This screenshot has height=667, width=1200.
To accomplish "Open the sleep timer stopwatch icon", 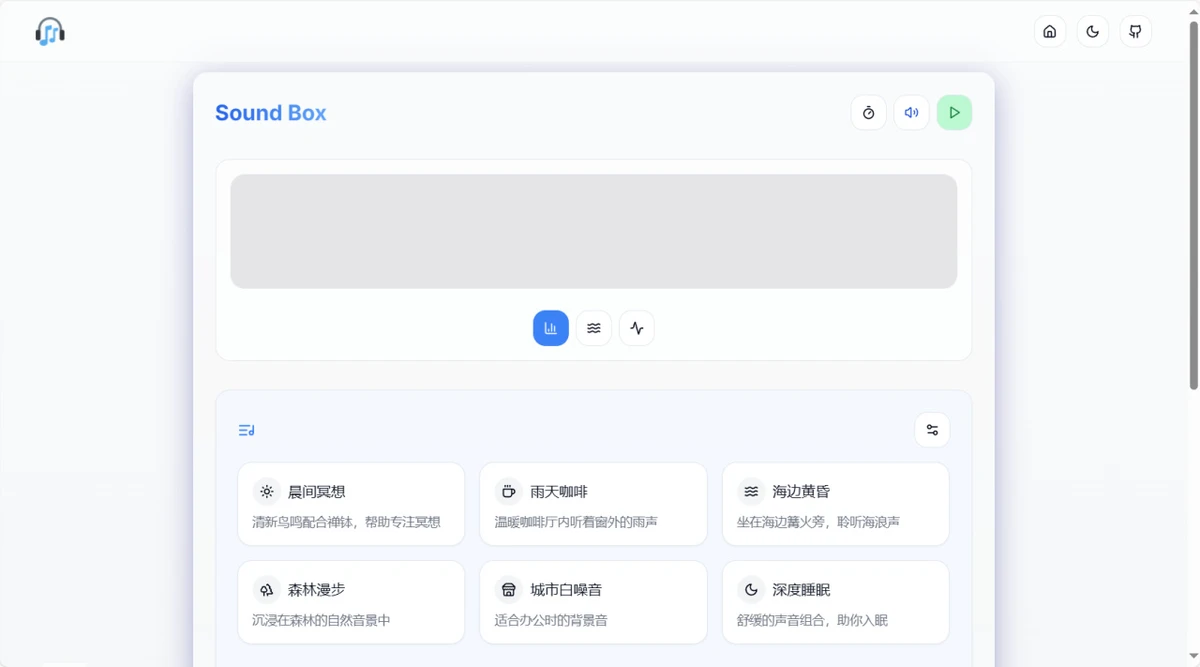I will click(868, 113).
